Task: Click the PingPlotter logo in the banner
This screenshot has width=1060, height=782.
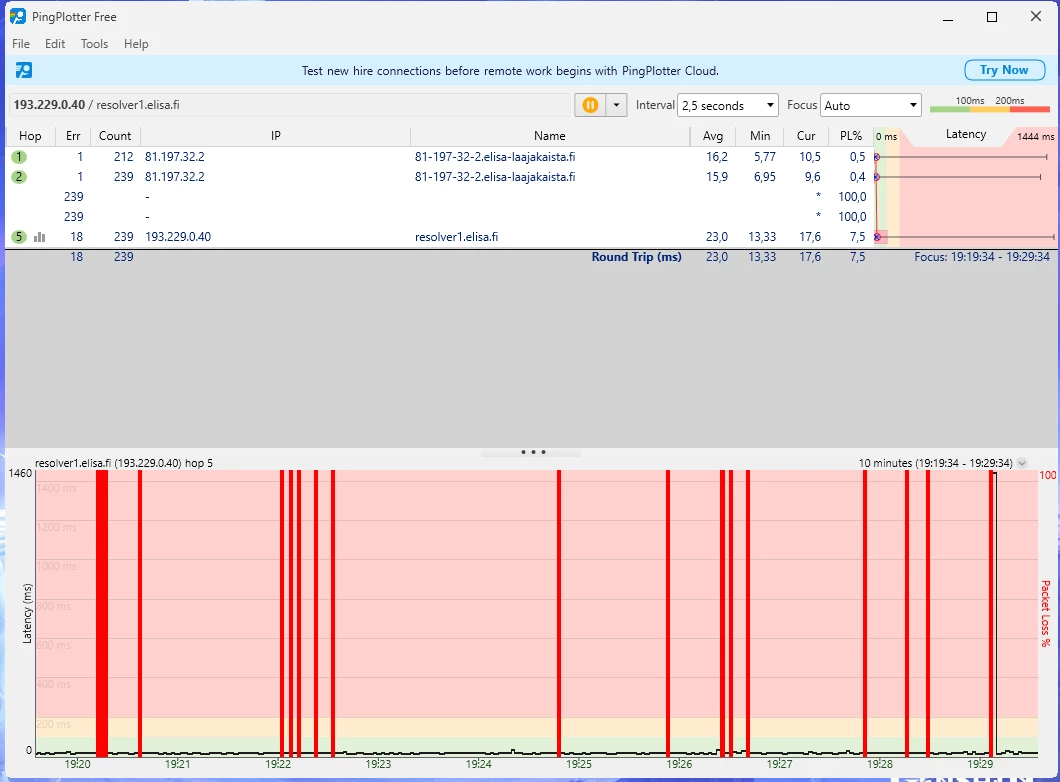Action: [x=24, y=70]
